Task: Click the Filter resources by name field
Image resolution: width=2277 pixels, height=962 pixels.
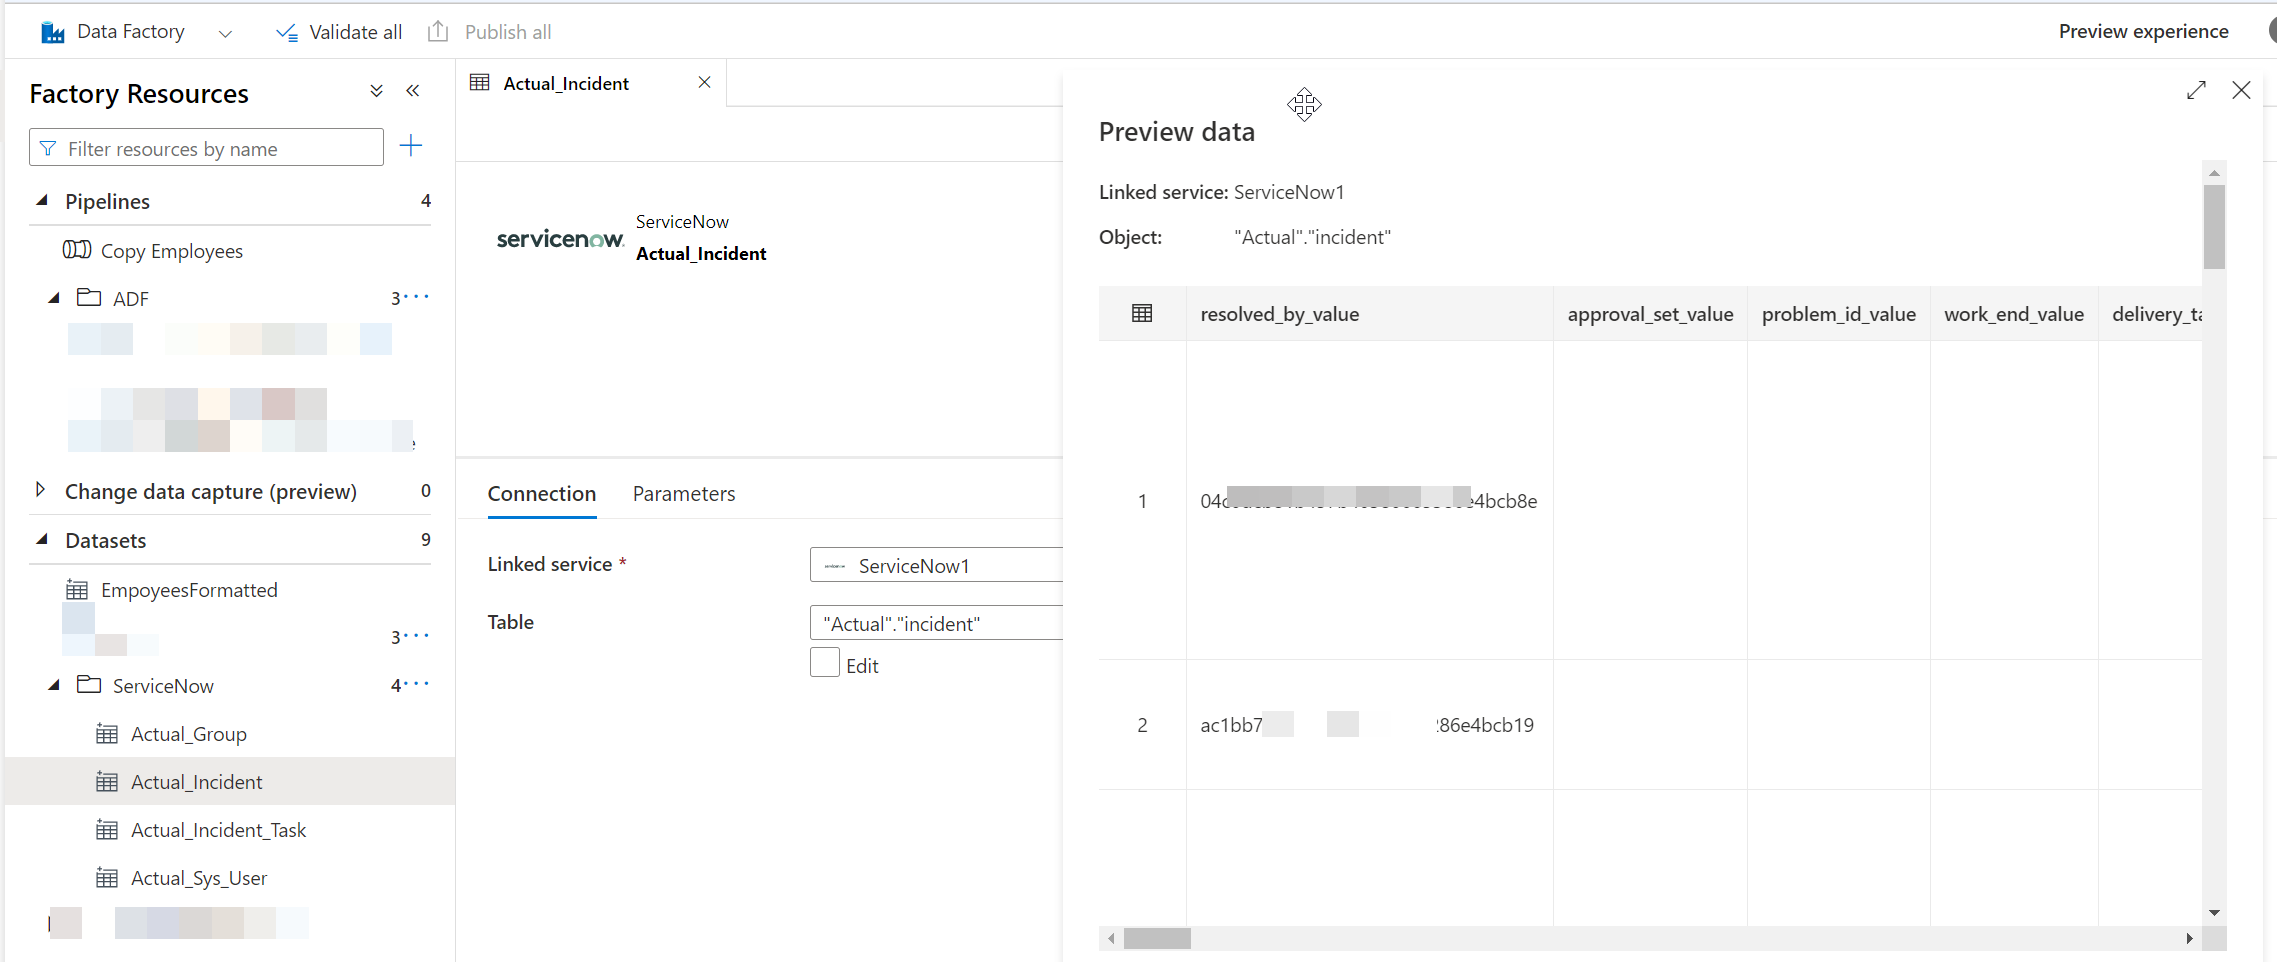Action: click(x=206, y=148)
